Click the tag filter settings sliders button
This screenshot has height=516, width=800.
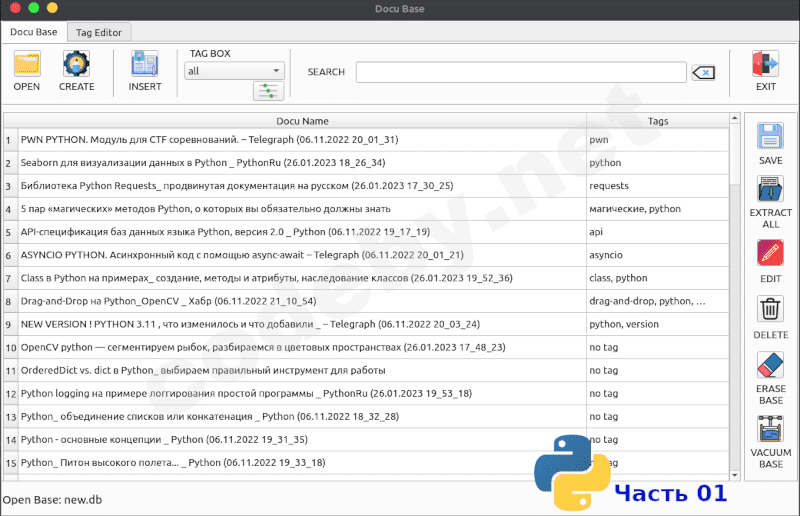pos(268,92)
